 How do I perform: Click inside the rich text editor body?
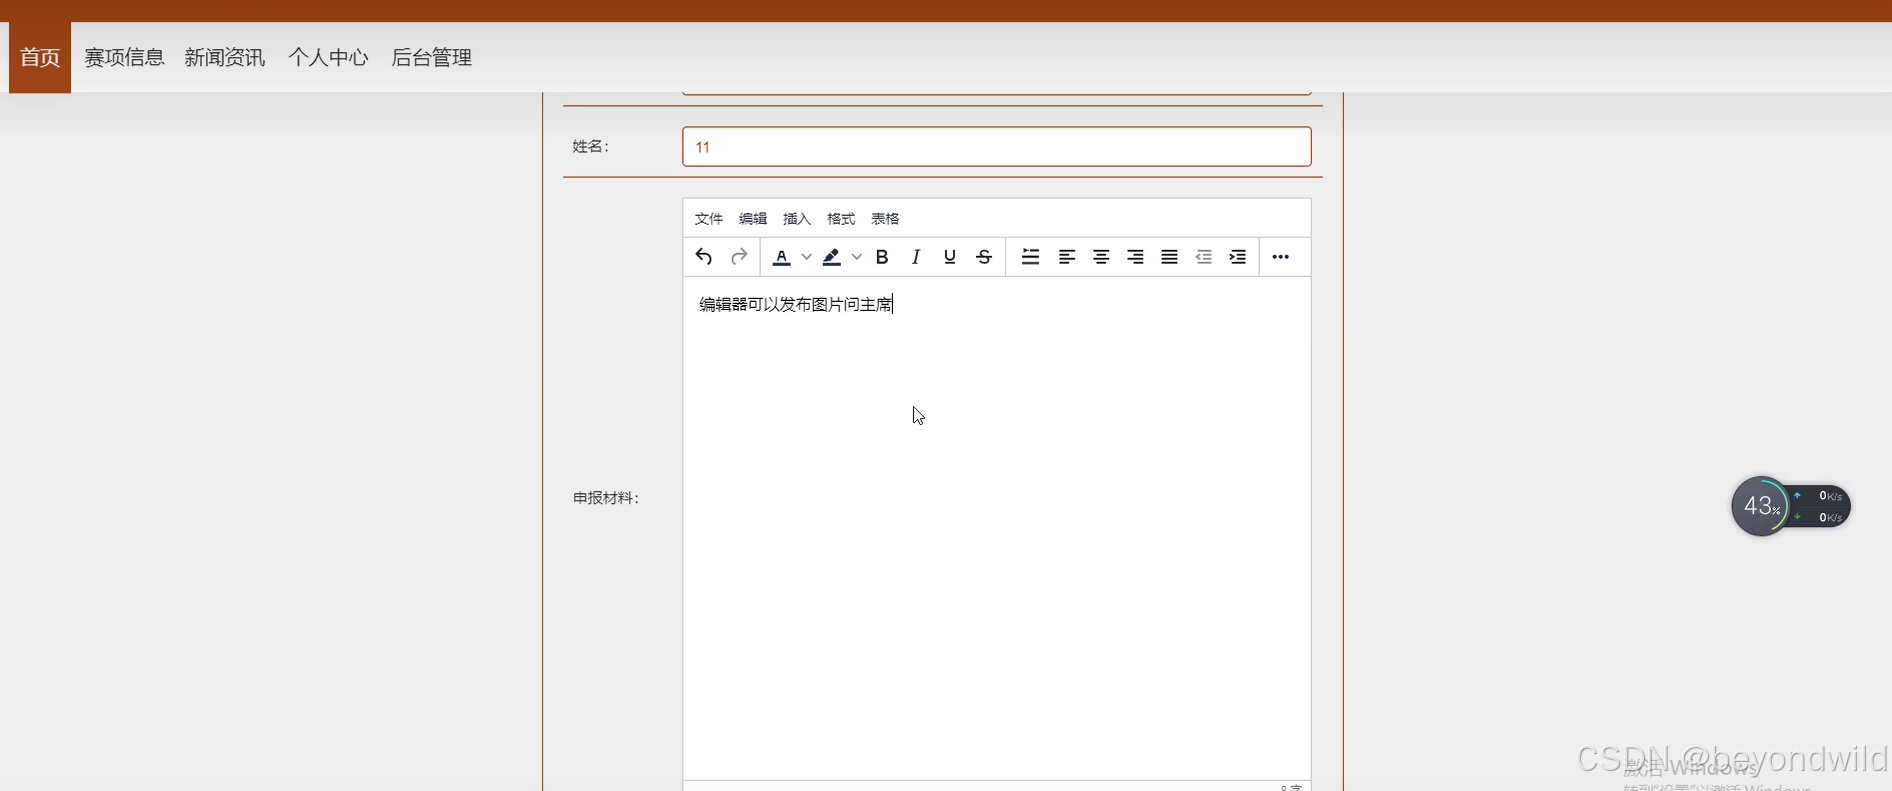click(x=997, y=528)
